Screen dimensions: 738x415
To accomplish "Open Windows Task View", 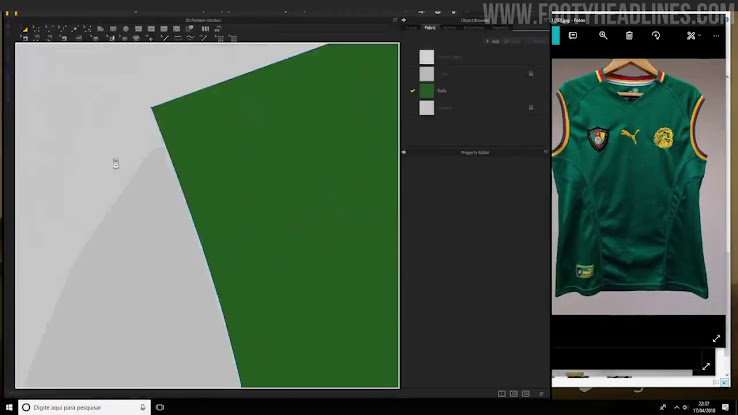I will 160,407.
